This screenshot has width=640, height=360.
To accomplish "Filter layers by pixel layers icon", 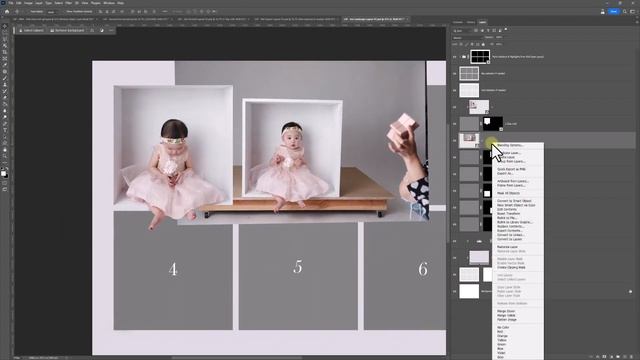I will coord(476,31).
